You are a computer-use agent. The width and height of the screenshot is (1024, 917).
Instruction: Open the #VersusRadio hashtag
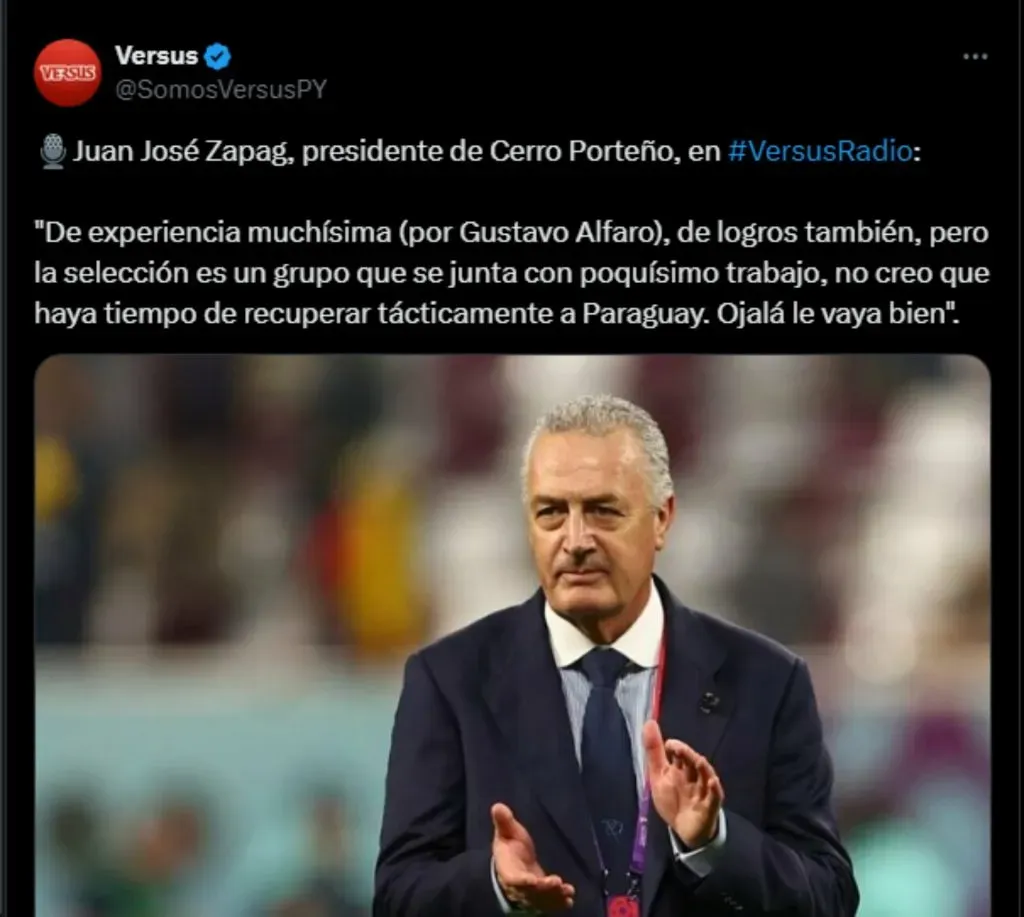[x=820, y=152]
